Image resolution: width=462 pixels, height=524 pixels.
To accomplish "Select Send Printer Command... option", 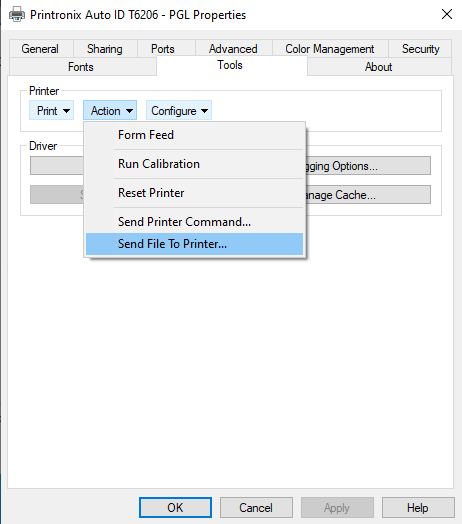I will pyautogui.click(x=195, y=222).
